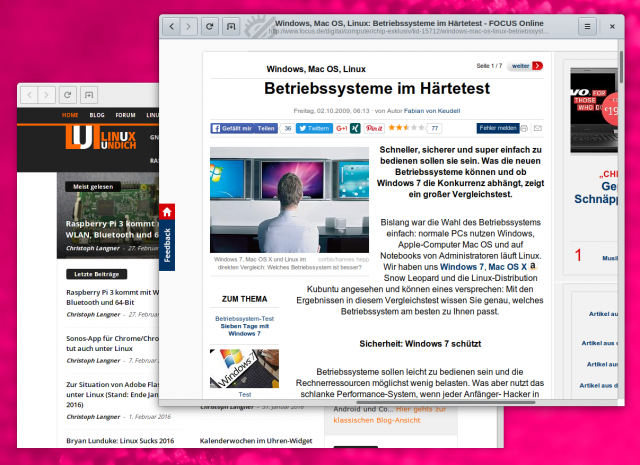Open 'Bryan Lunduke: Linux Sucks 2016' article
Screen dimensions: 640x465
pos(120,441)
